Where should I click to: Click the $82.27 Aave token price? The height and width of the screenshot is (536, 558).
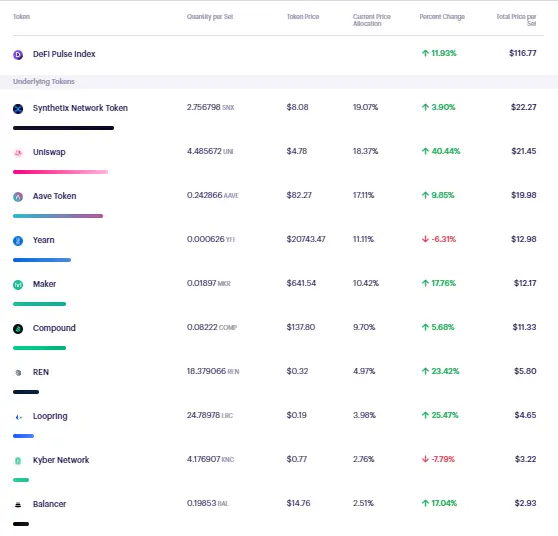tap(299, 195)
